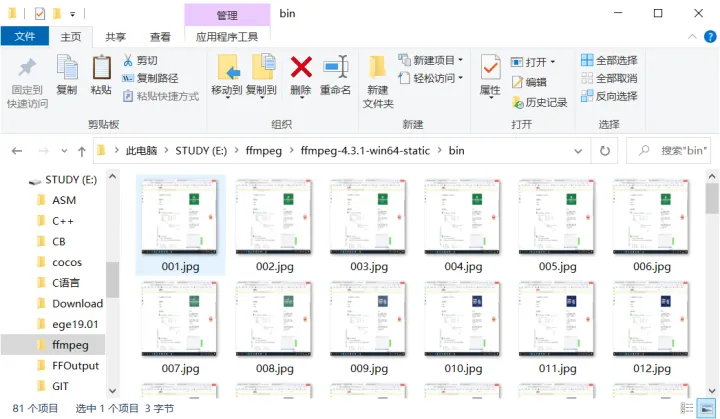Select the 002.jpg file
The height and width of the screenshot is (419, 720).
(x=274, y=225)
